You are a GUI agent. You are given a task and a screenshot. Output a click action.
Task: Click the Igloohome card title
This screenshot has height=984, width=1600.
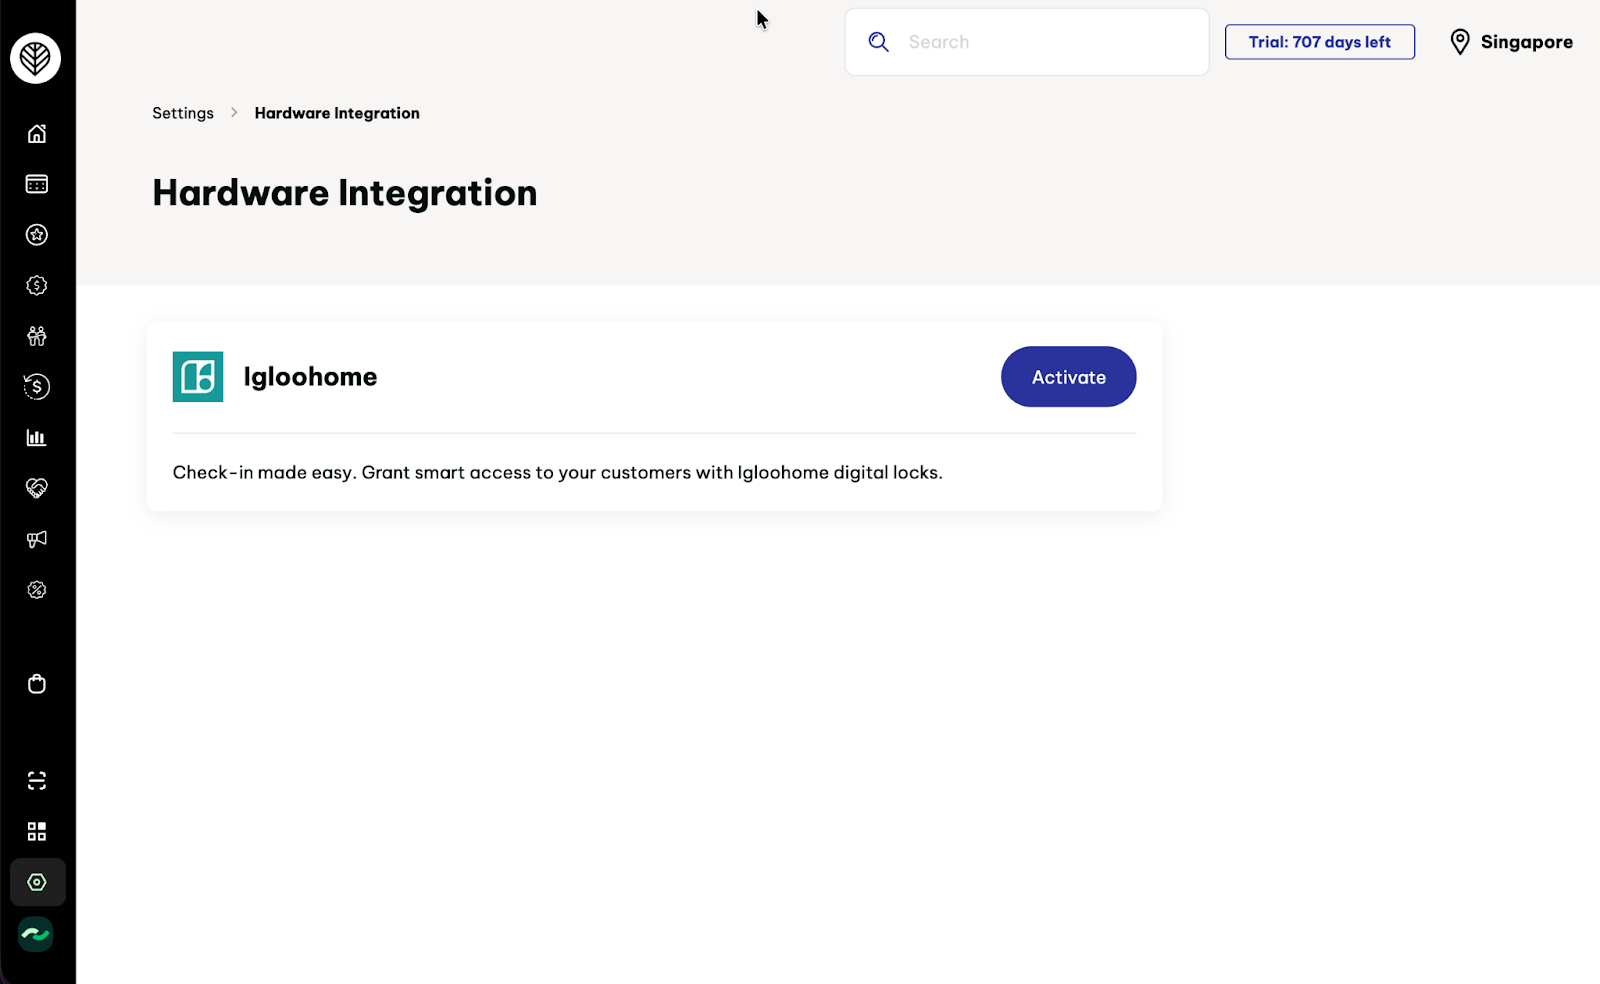point(310,377)
